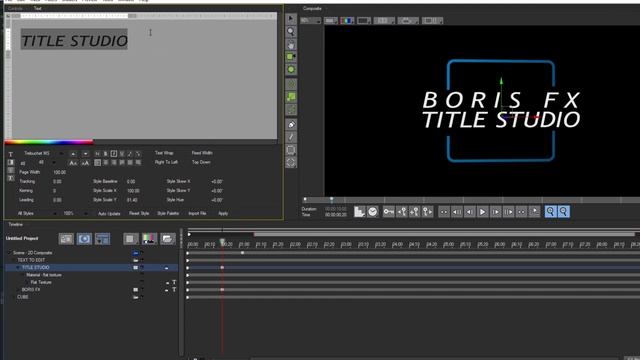The image size is (640, 360).
Task: Click the timeline playhead marker
Action: click(222, 241)
